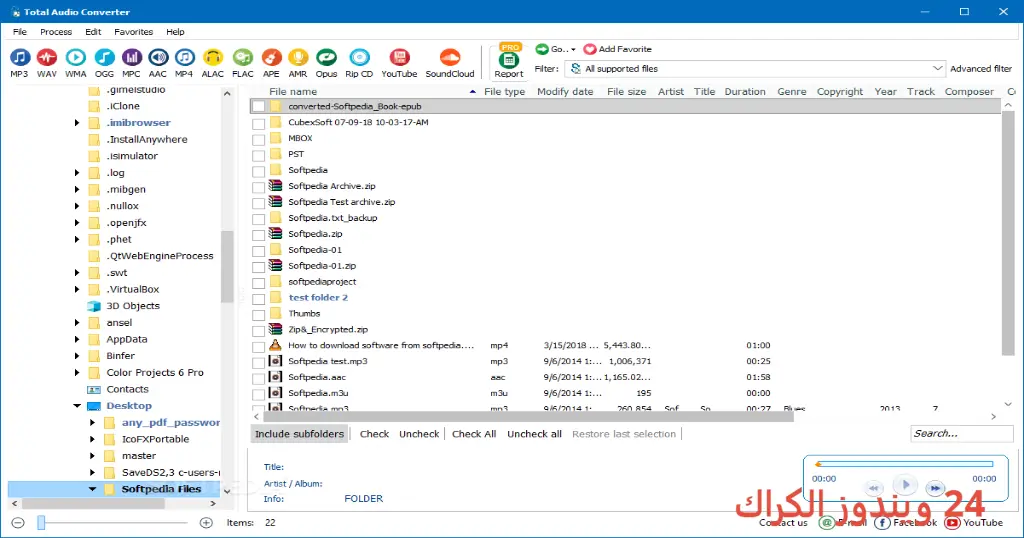Click the file list horizontal scrollbar
This screenshot has width=1024, height=538.
point(526,417)
